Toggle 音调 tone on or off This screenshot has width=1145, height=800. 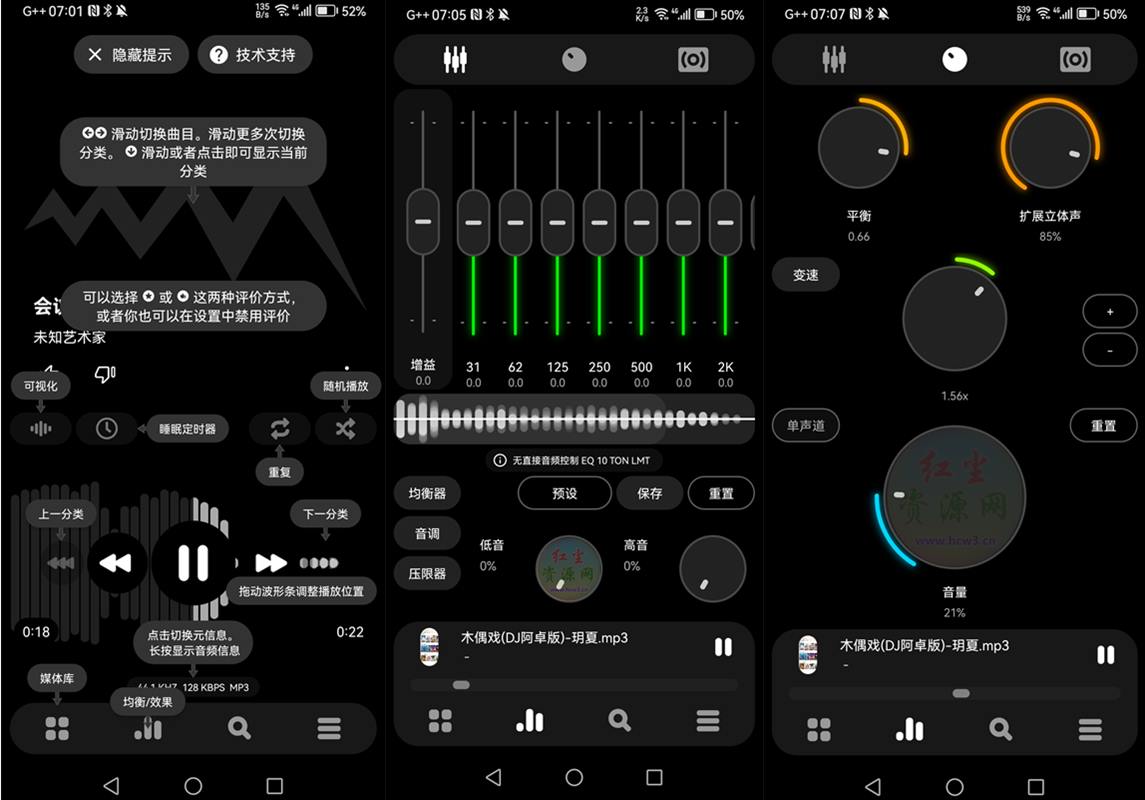click(x=427, y=534)
